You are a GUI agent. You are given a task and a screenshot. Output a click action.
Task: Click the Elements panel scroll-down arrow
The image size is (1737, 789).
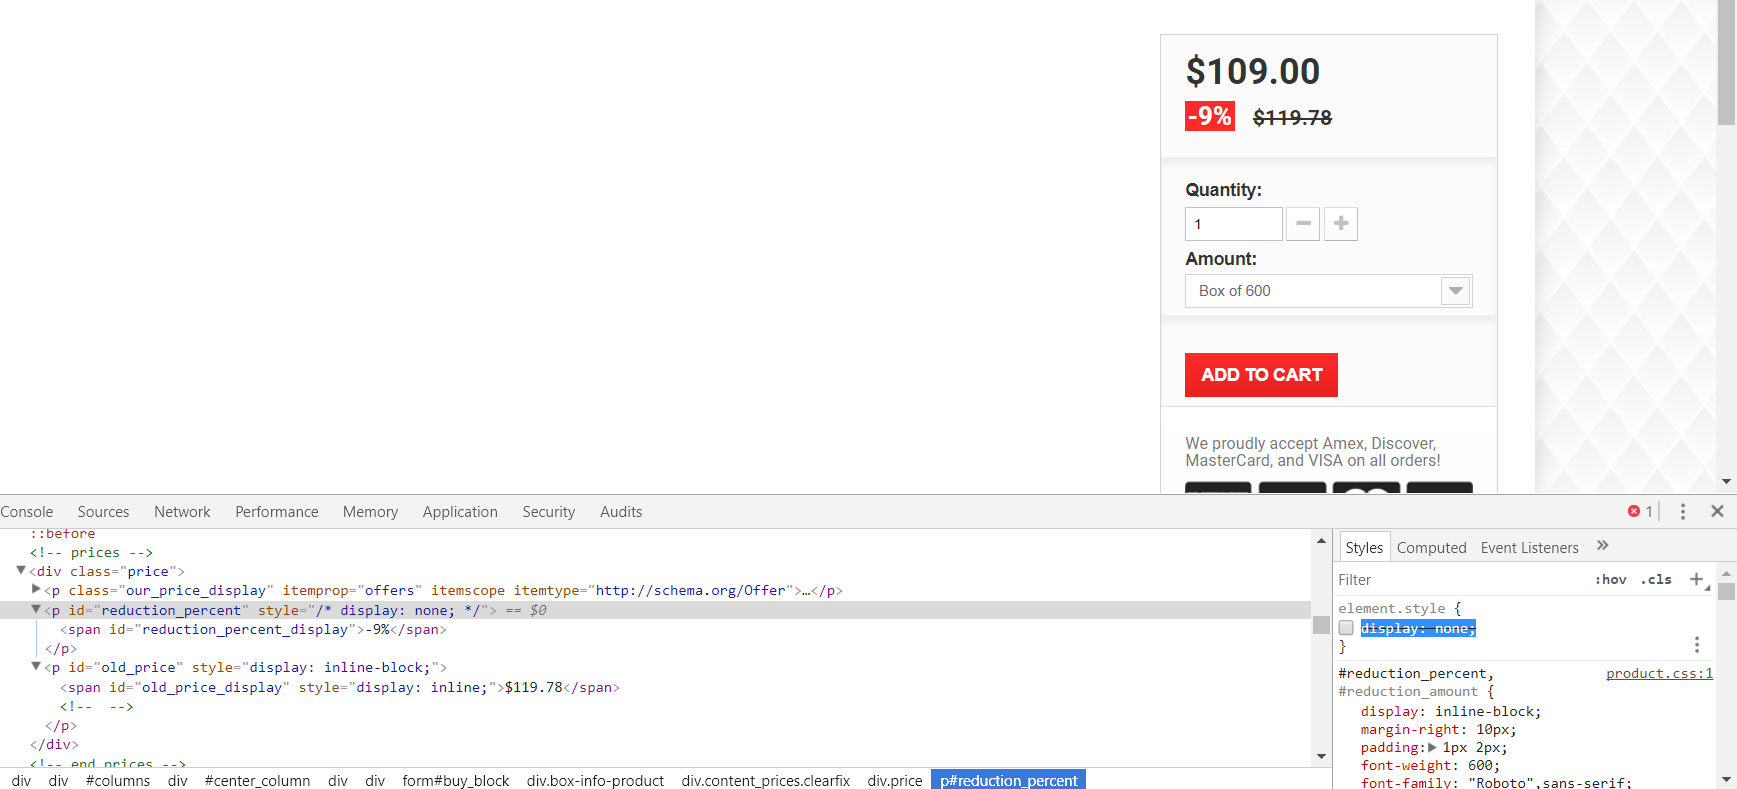(x=1321, y=757)
